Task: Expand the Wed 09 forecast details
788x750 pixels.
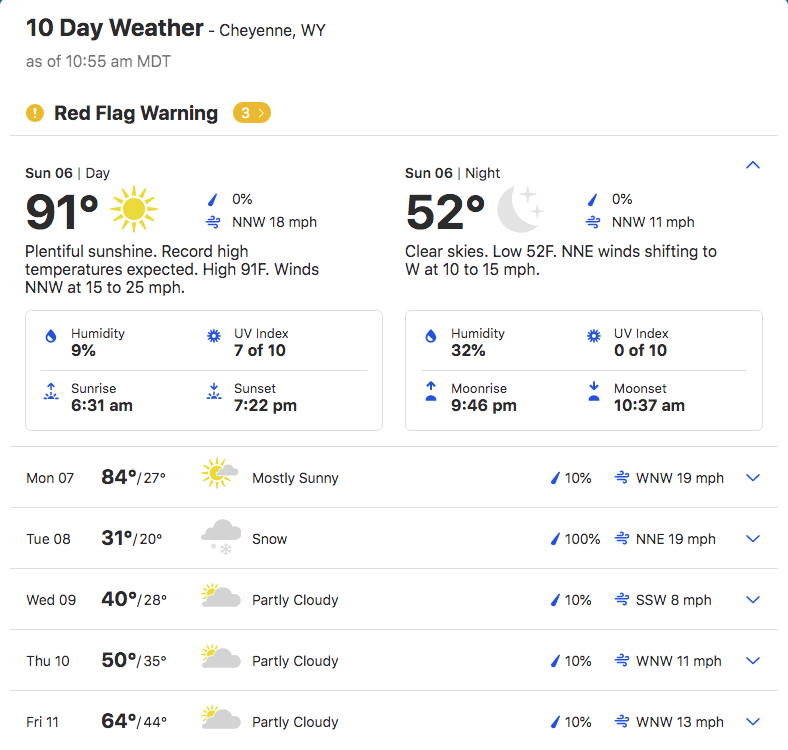Action: pos(754,600)
